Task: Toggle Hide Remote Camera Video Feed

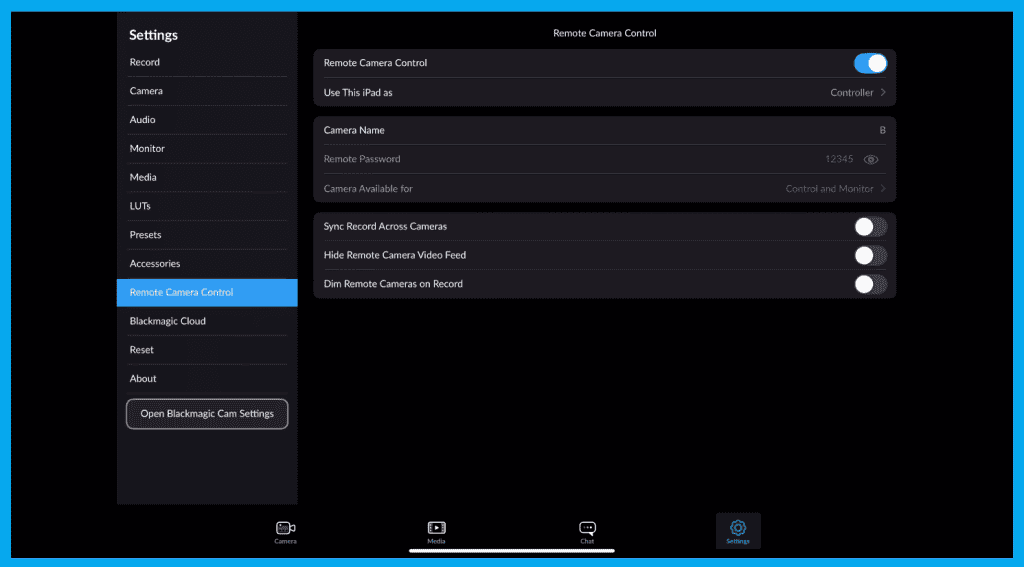Action: 869,255
